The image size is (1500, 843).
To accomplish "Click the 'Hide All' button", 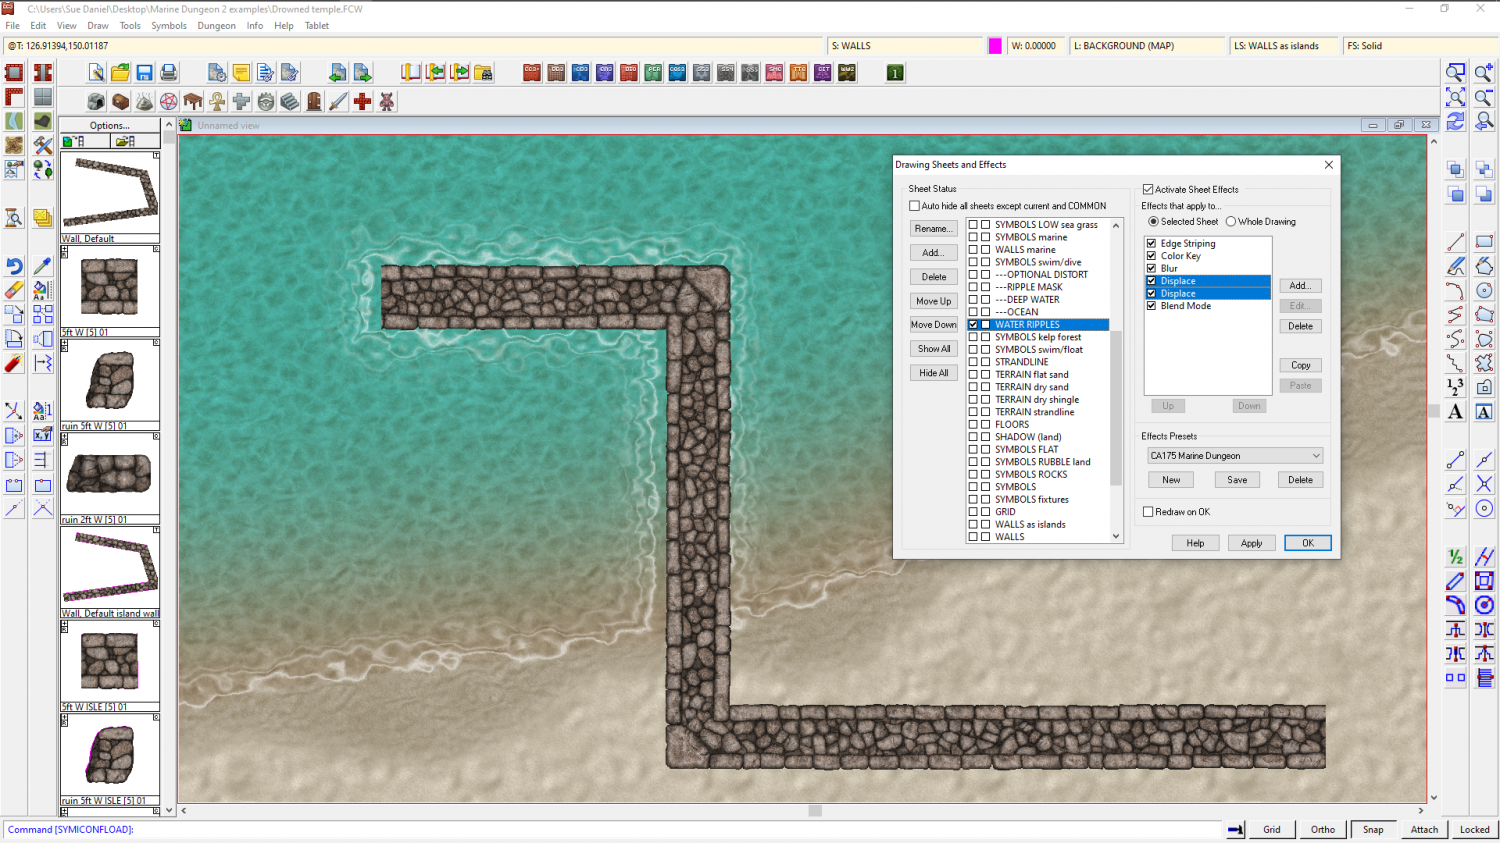I will [934, 373].
